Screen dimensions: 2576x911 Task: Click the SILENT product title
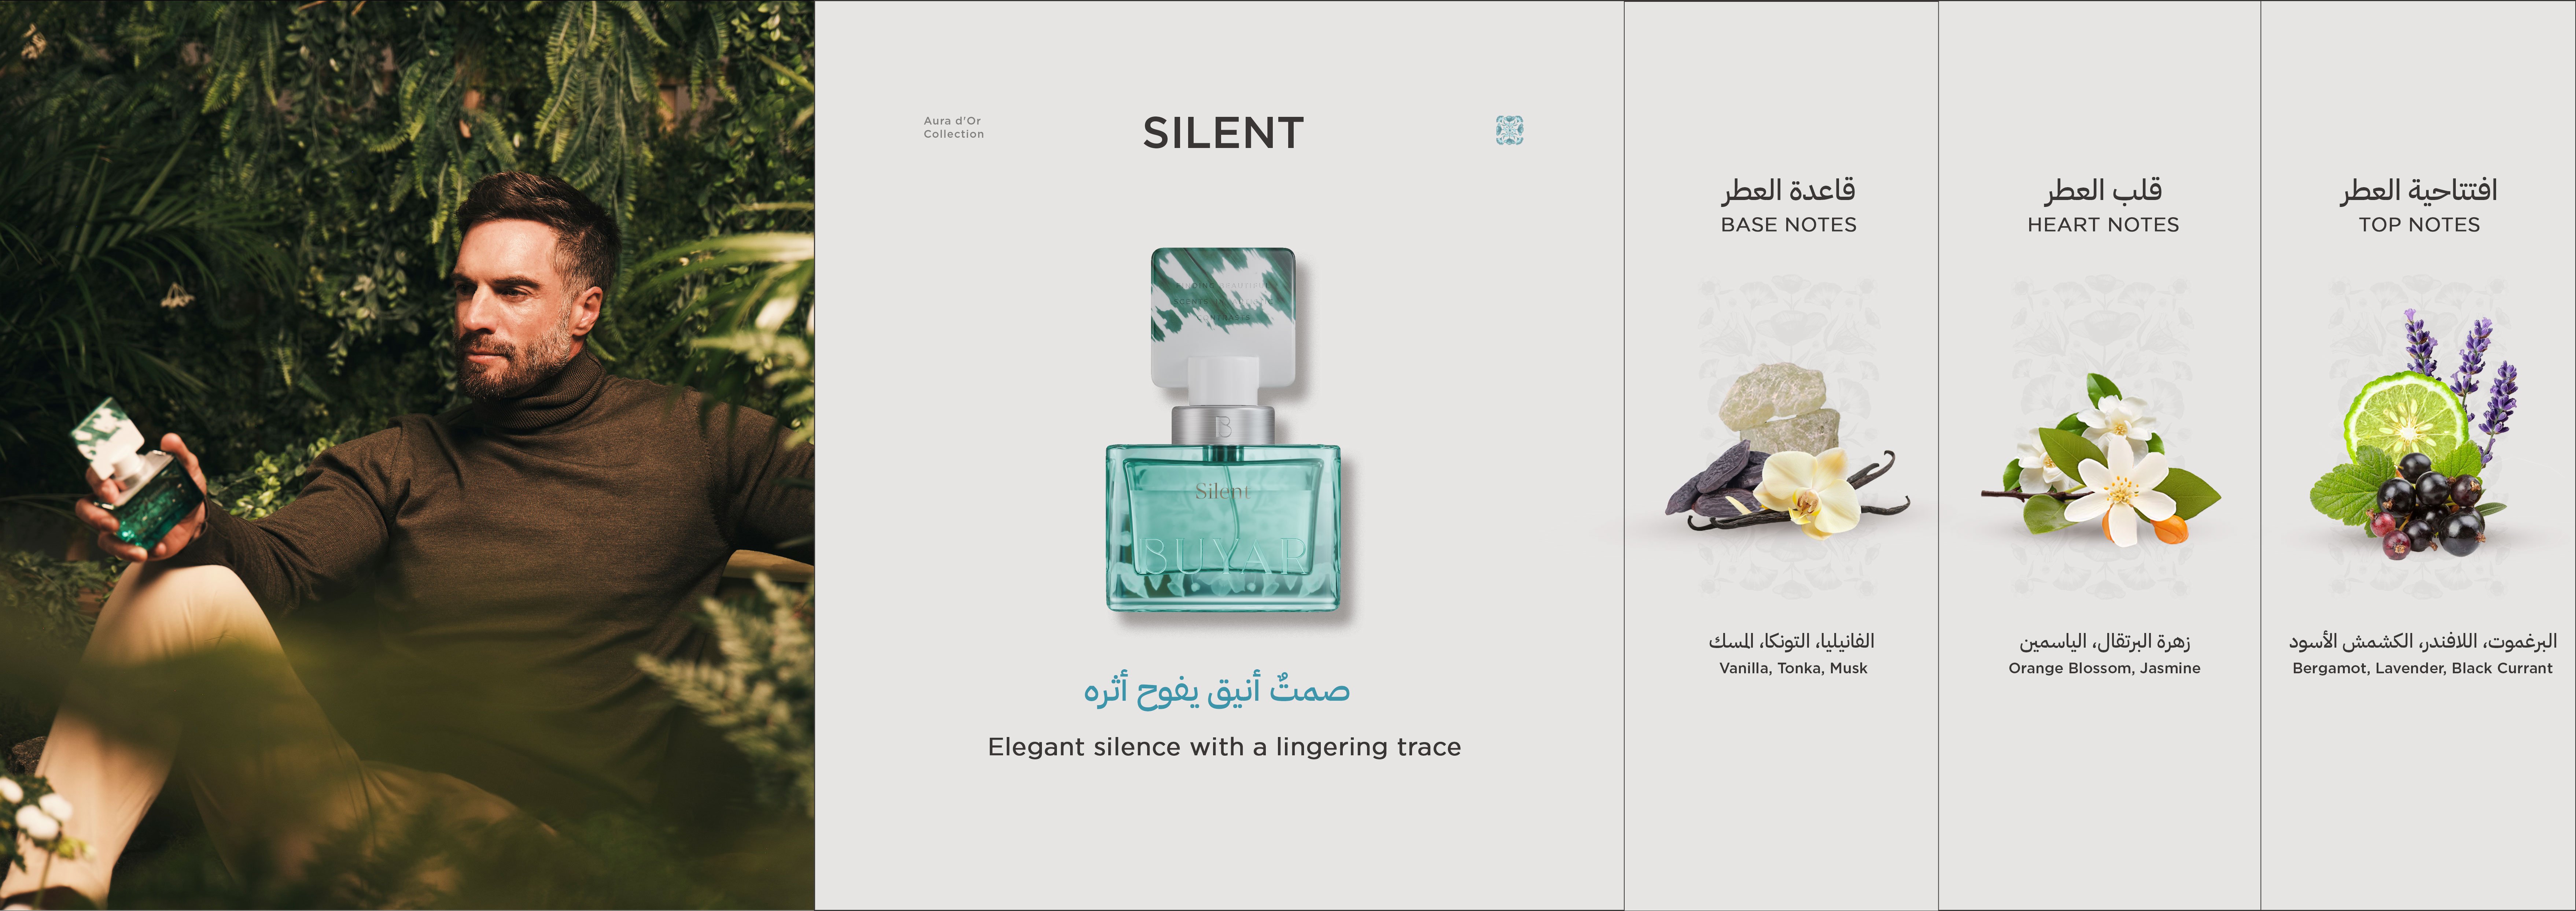1223,133
